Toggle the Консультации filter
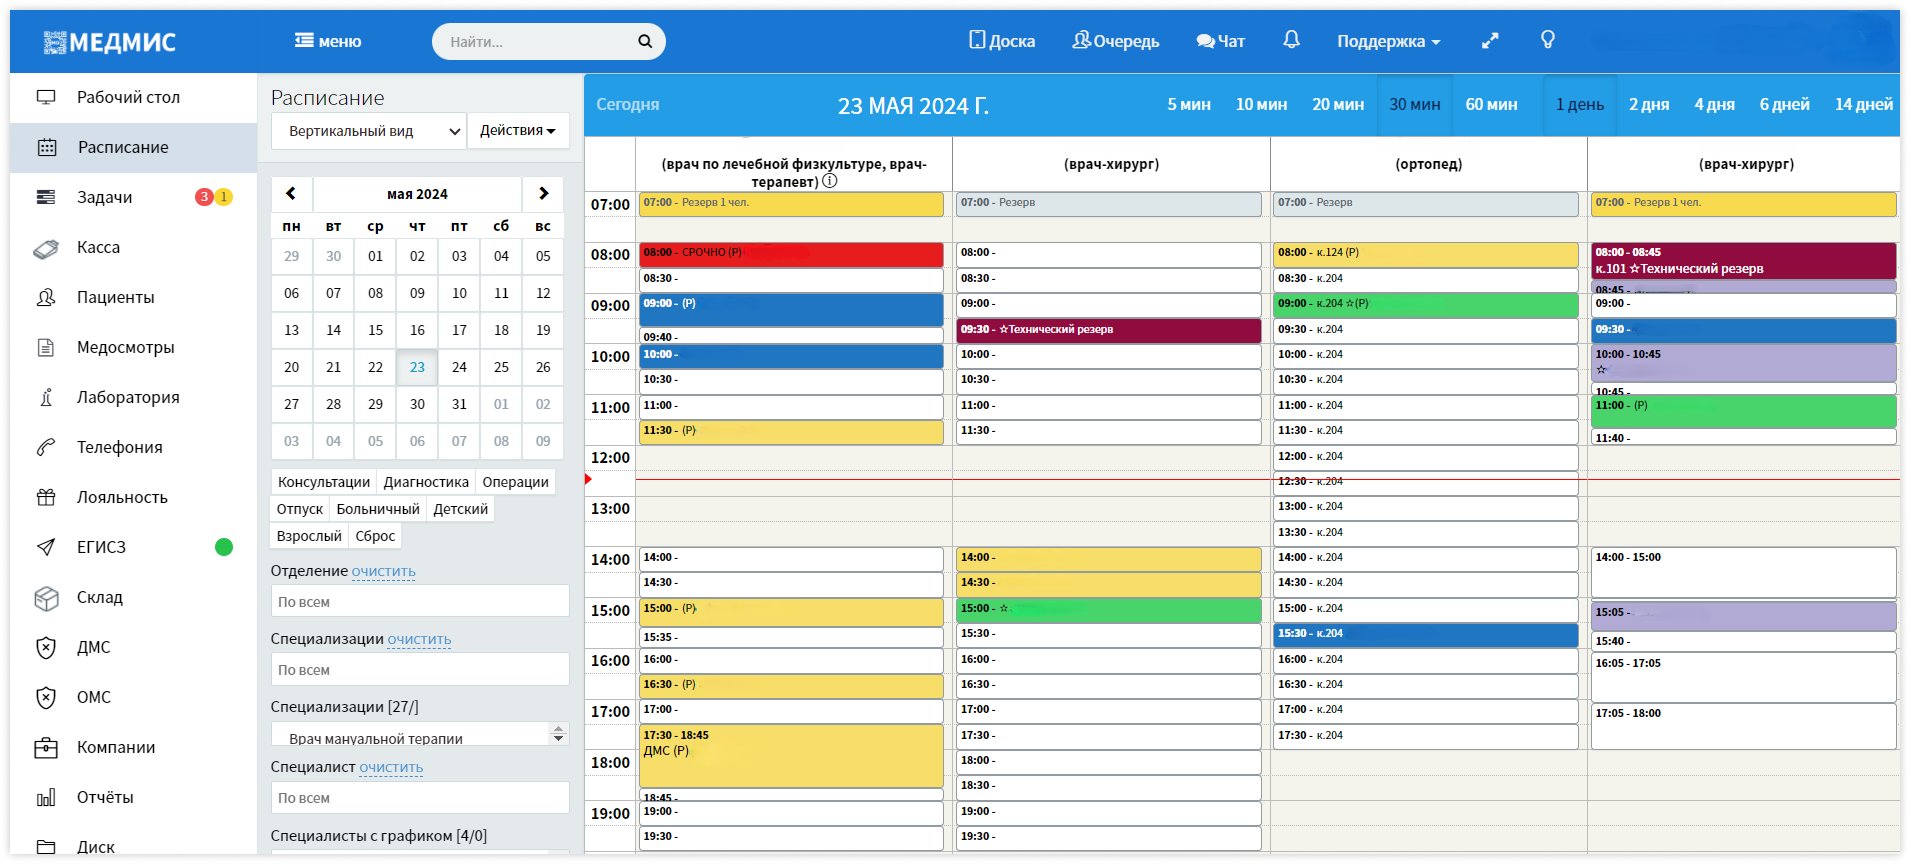The height and width of the screenshot is (864, 1910). coord(323,482)
